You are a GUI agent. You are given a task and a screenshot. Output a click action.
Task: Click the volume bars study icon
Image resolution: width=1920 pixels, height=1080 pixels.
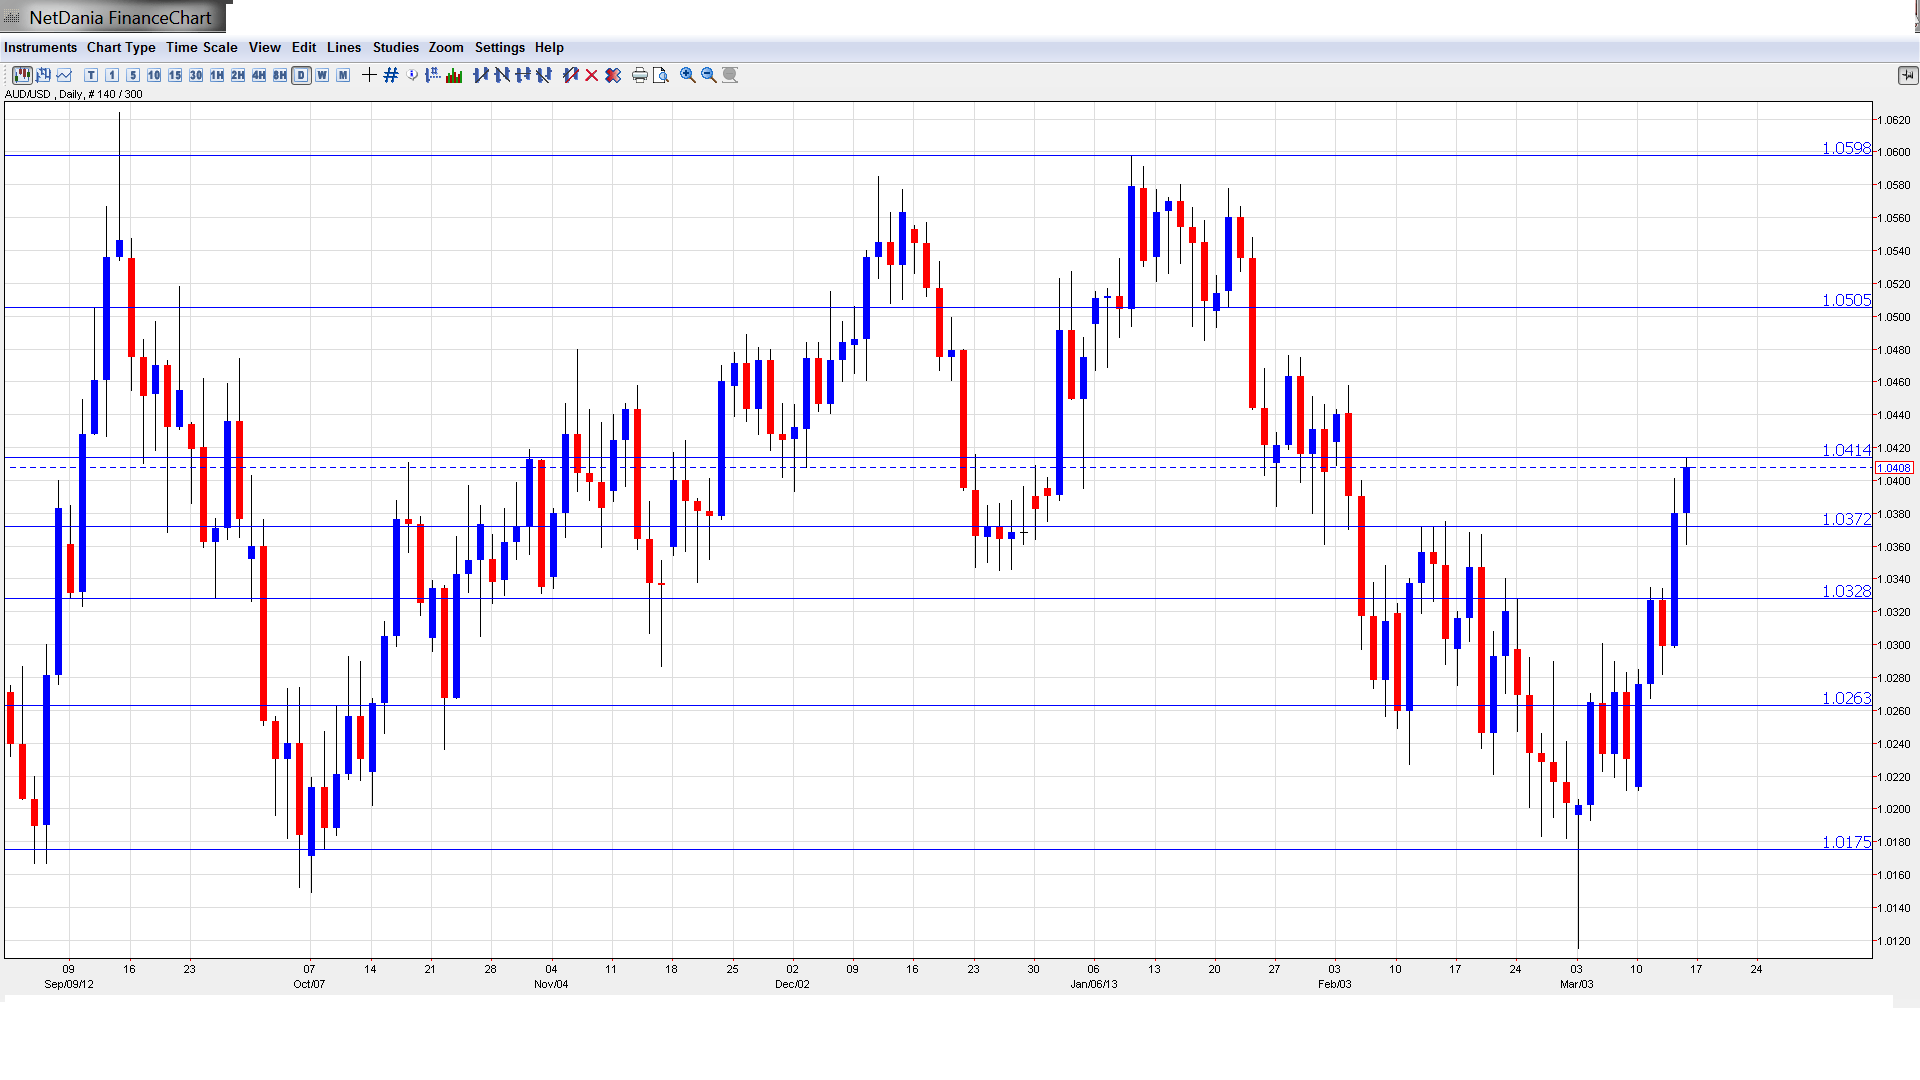pyautogui.click(x=454, y=75)
